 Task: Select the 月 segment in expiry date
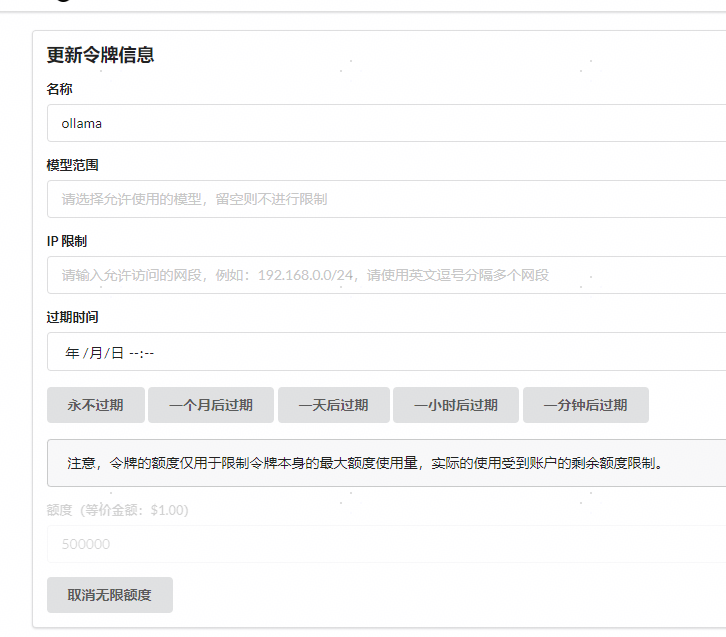[95, 353]
